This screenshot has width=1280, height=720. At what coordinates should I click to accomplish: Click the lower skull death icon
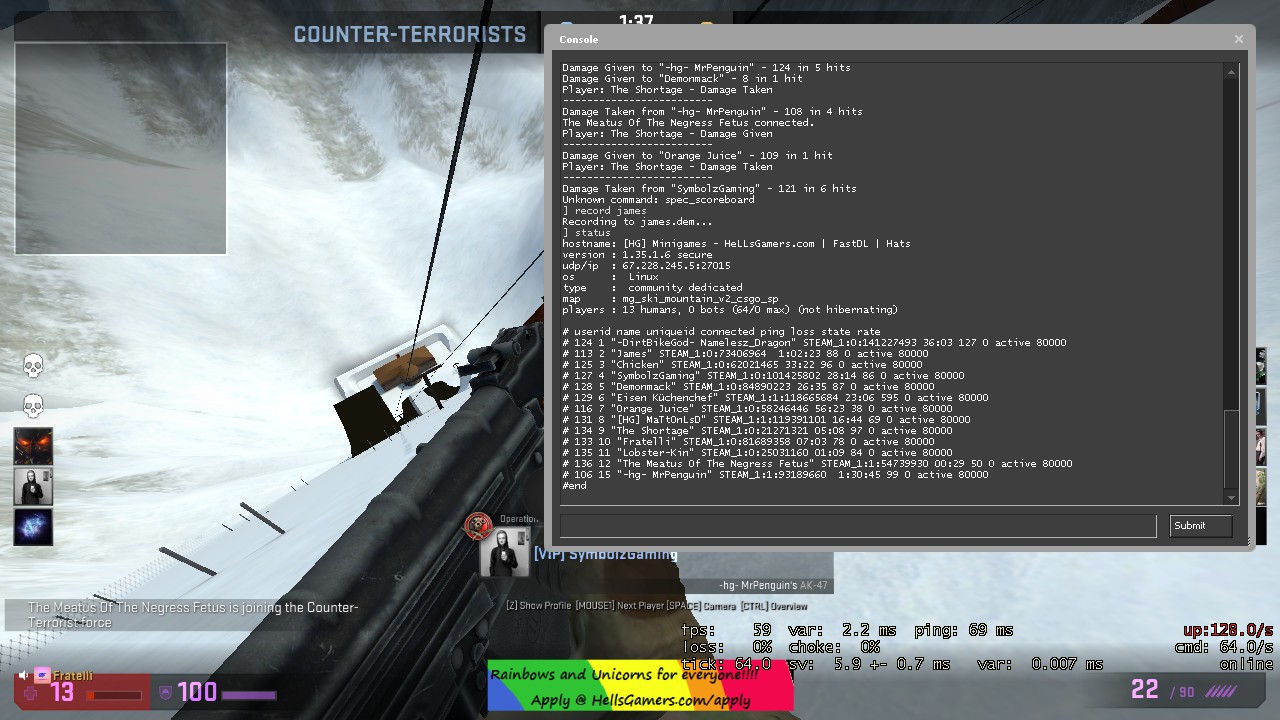[x=33, y=406]
